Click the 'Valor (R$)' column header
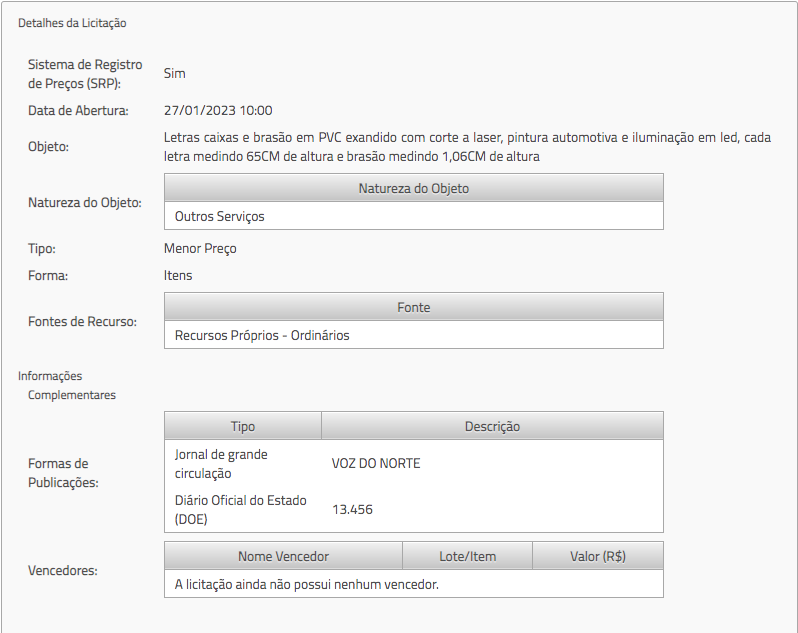The image size is (798, 633). 597,556
